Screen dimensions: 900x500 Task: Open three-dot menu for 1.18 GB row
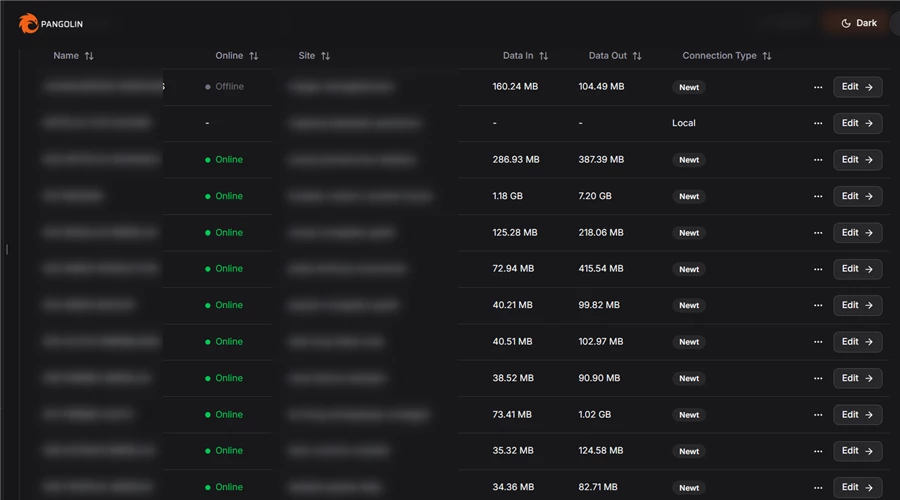point(818,196)
